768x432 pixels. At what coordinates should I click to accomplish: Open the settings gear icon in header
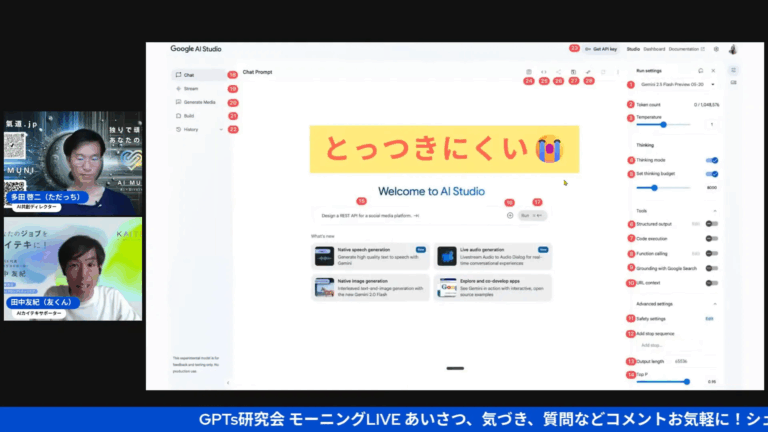point(716,49)
